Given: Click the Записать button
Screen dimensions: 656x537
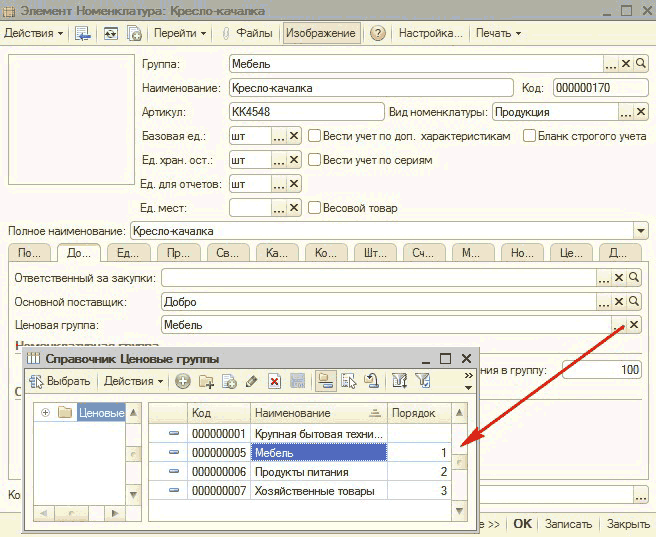Looking at the screenshot, I should coord(568,524).
